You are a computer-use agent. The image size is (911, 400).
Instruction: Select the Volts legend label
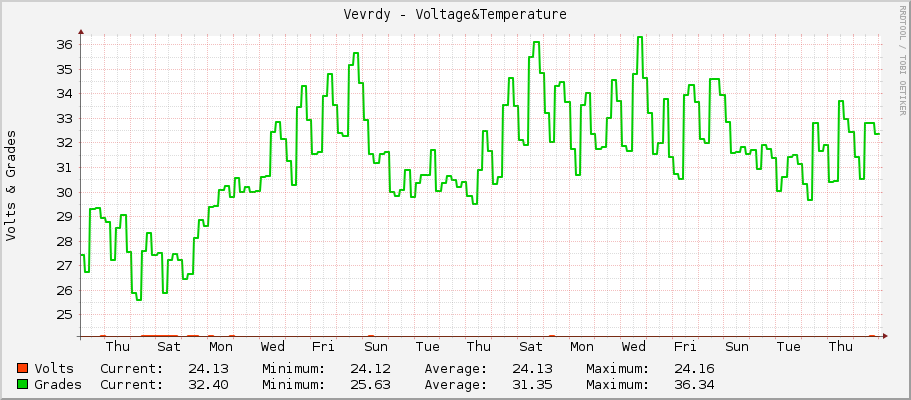click(54, 368)
